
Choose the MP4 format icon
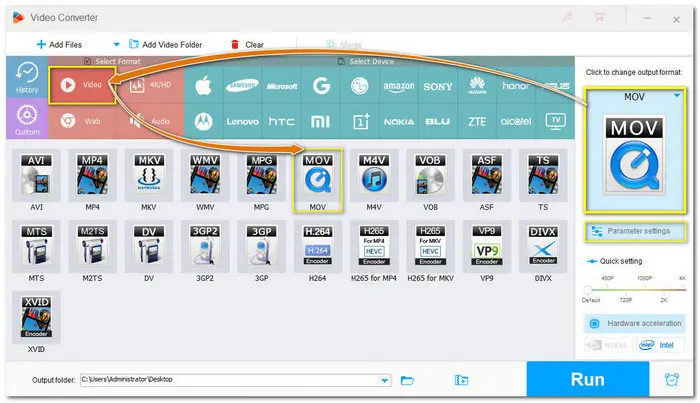pyautogui.click(x=92, y=175)
